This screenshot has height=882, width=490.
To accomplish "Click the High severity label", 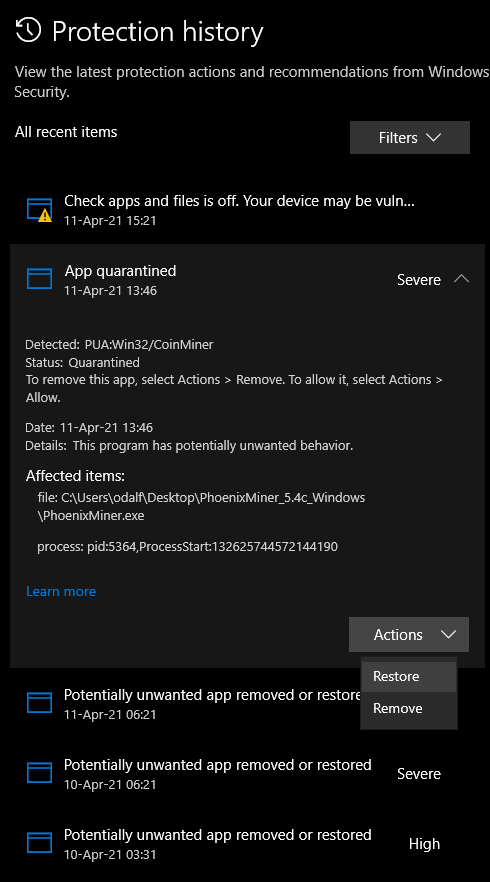I will [424, 844].
